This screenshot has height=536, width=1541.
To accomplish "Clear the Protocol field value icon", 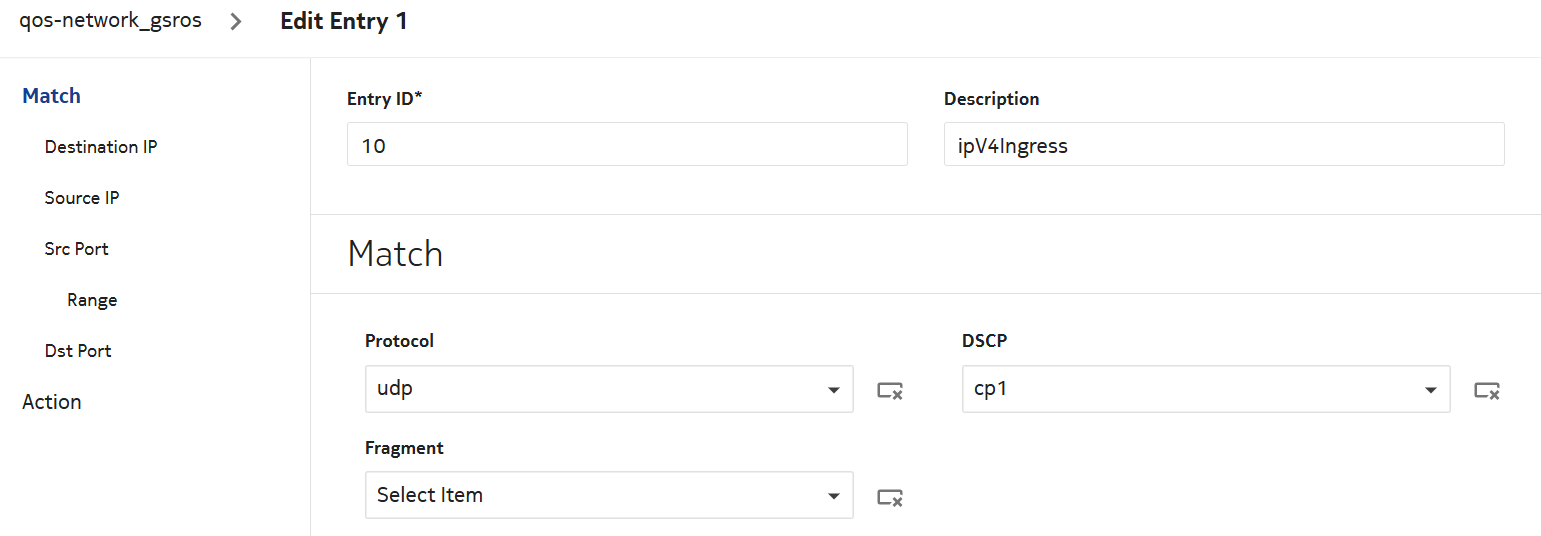I will coord(890,391).
